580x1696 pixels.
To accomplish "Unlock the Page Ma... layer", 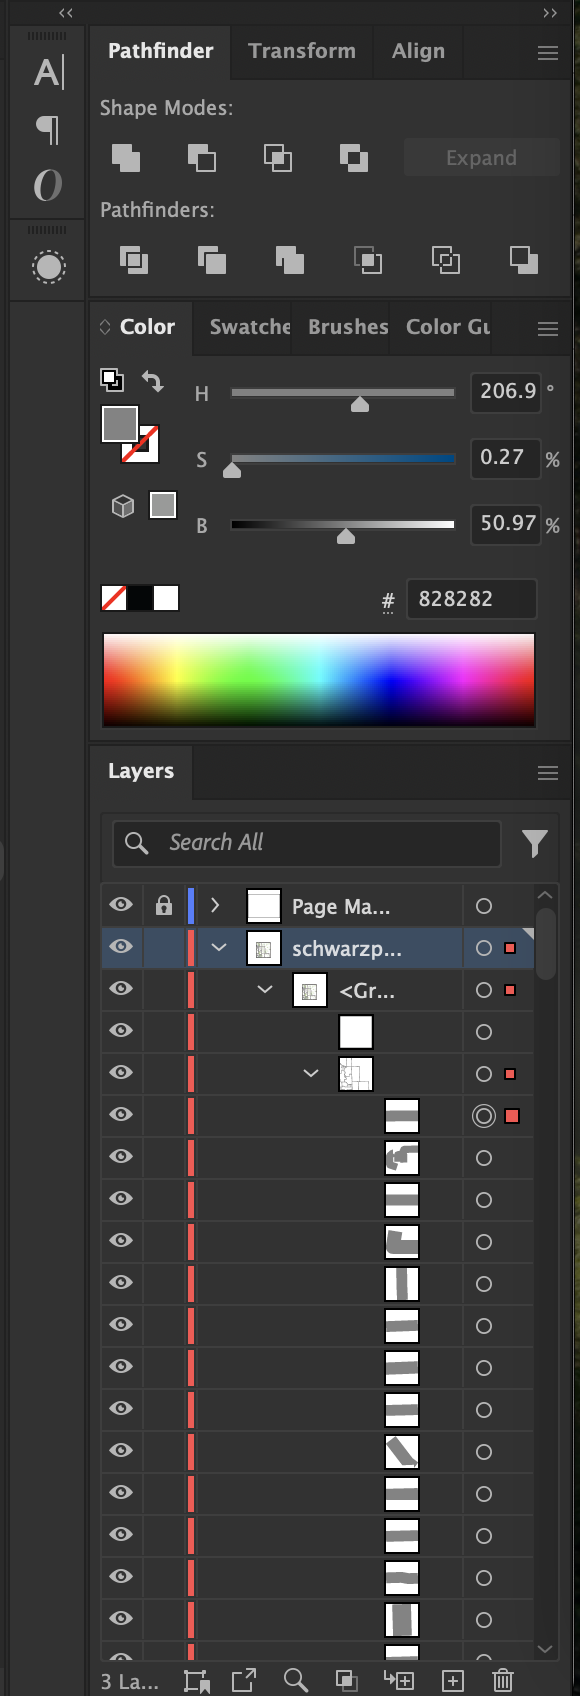I will pyautogui.click(x=164, y=906).
